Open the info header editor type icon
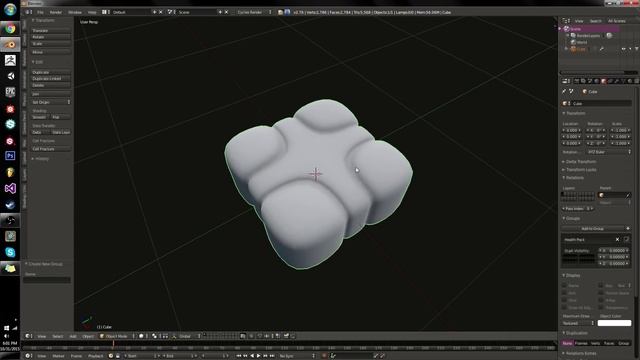 click(29, 12)
